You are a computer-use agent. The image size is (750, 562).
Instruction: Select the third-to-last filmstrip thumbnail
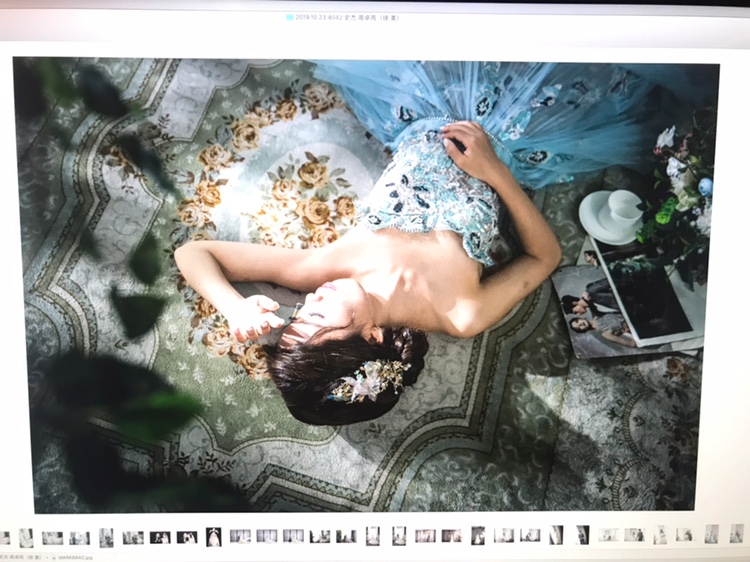[684, 535]
